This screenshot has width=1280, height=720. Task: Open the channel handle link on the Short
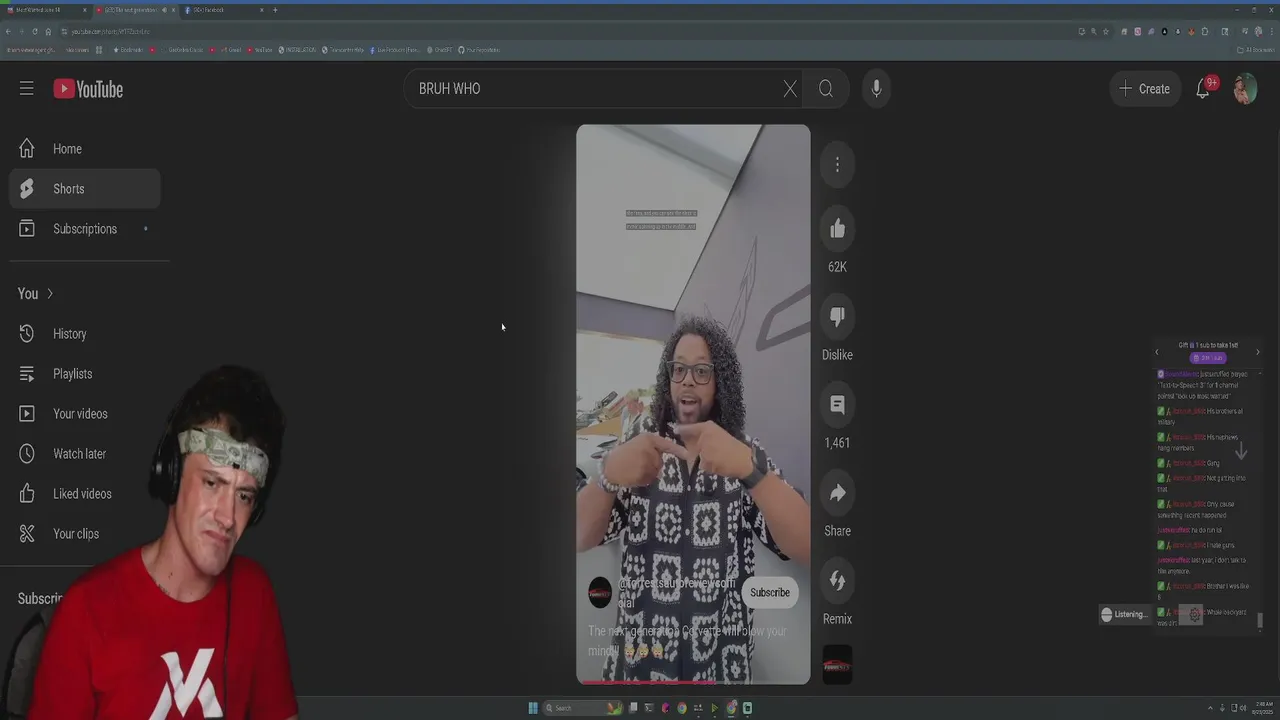coord(677,593)
